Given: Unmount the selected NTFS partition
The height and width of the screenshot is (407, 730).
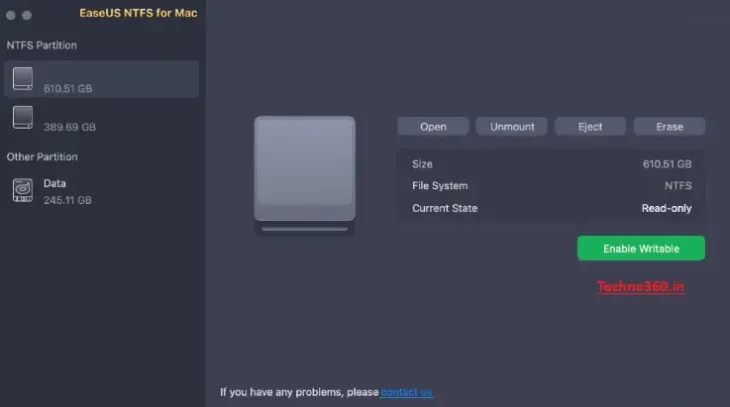Looking at the screenshot, I should (512, 127).
